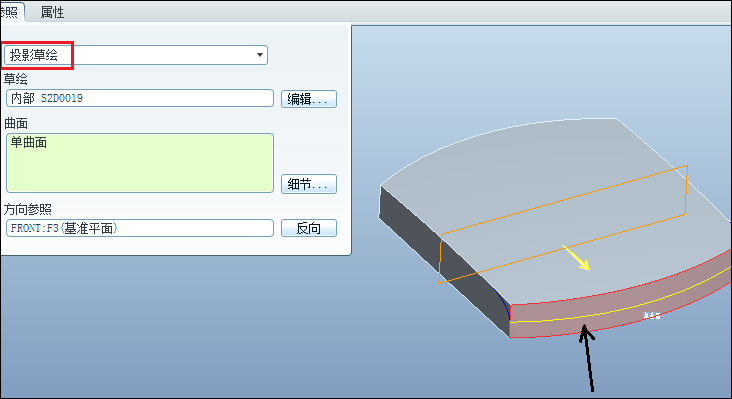This screenshot has height=399, width=732.
Task: Select the 内部 S2D0019 sketch field
Action: click(140, 98)
